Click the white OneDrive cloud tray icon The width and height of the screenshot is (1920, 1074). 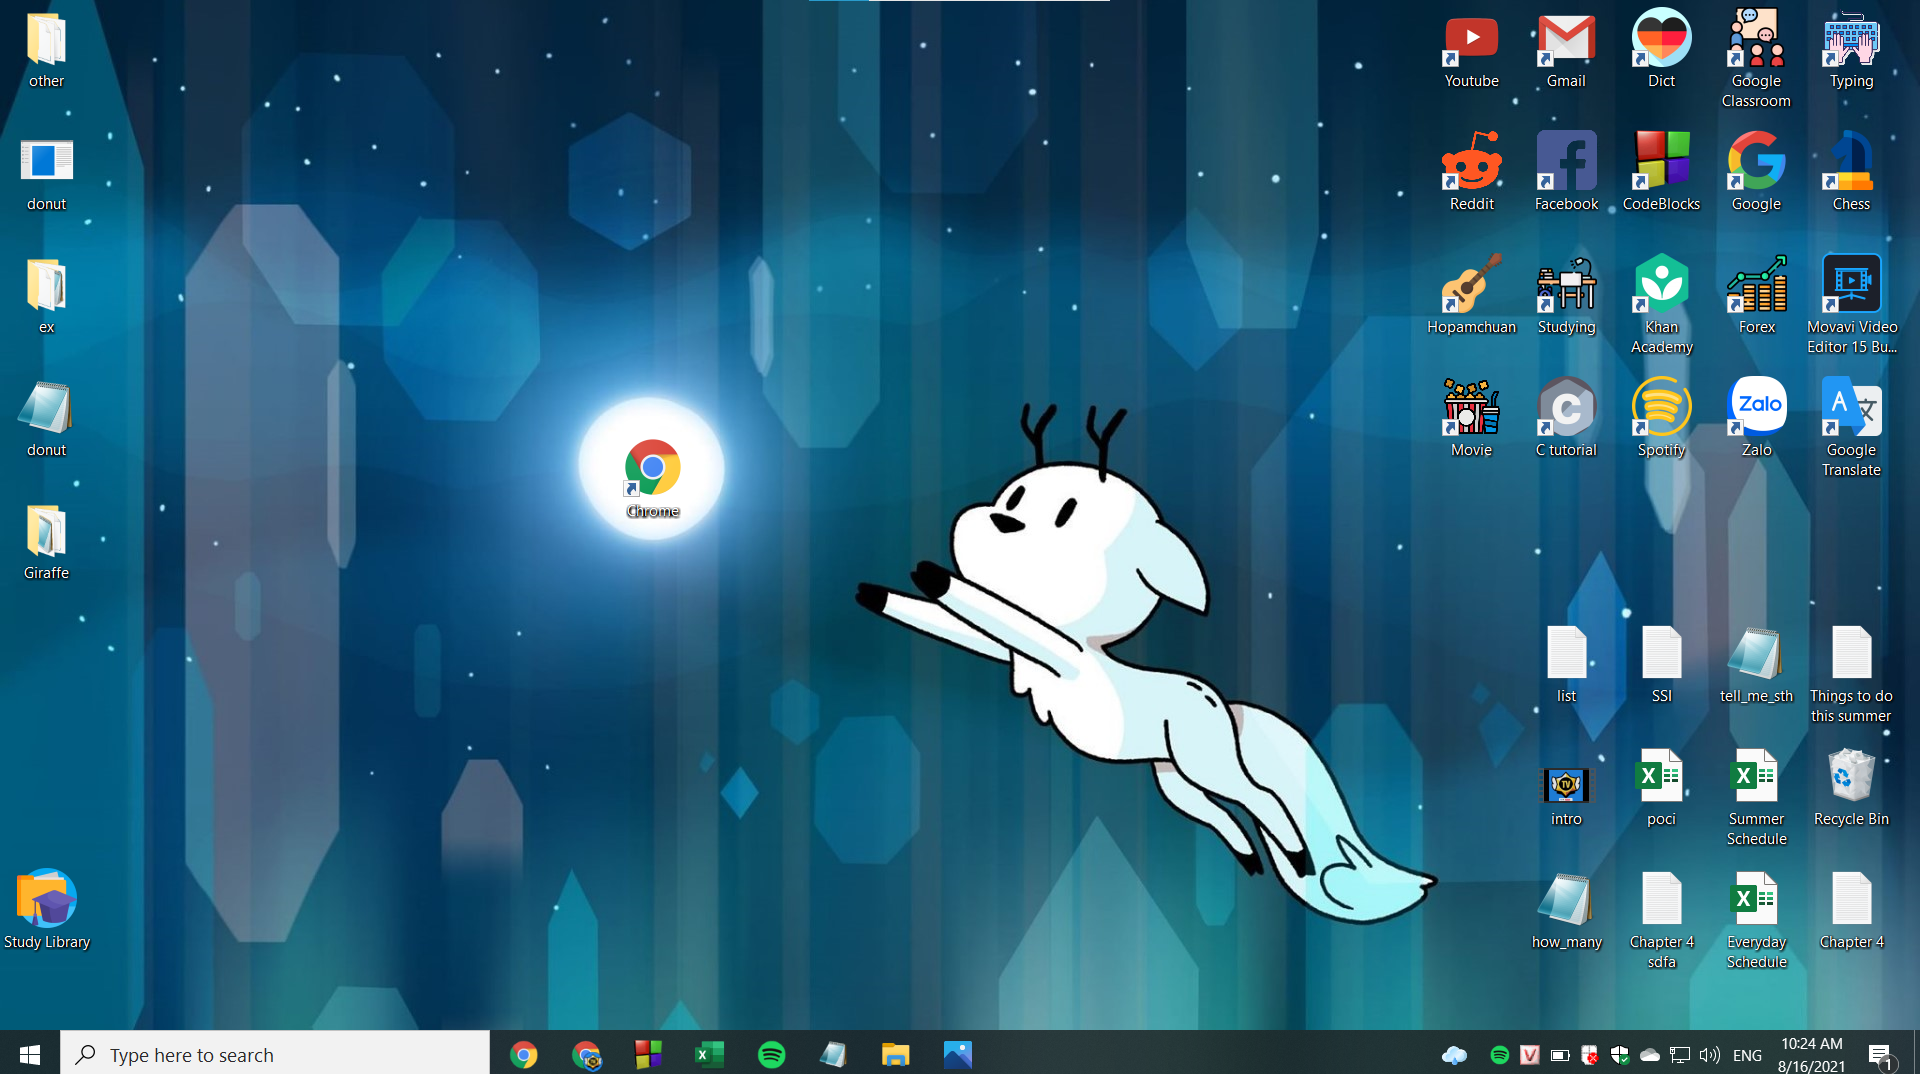tap(1650, 1055)
